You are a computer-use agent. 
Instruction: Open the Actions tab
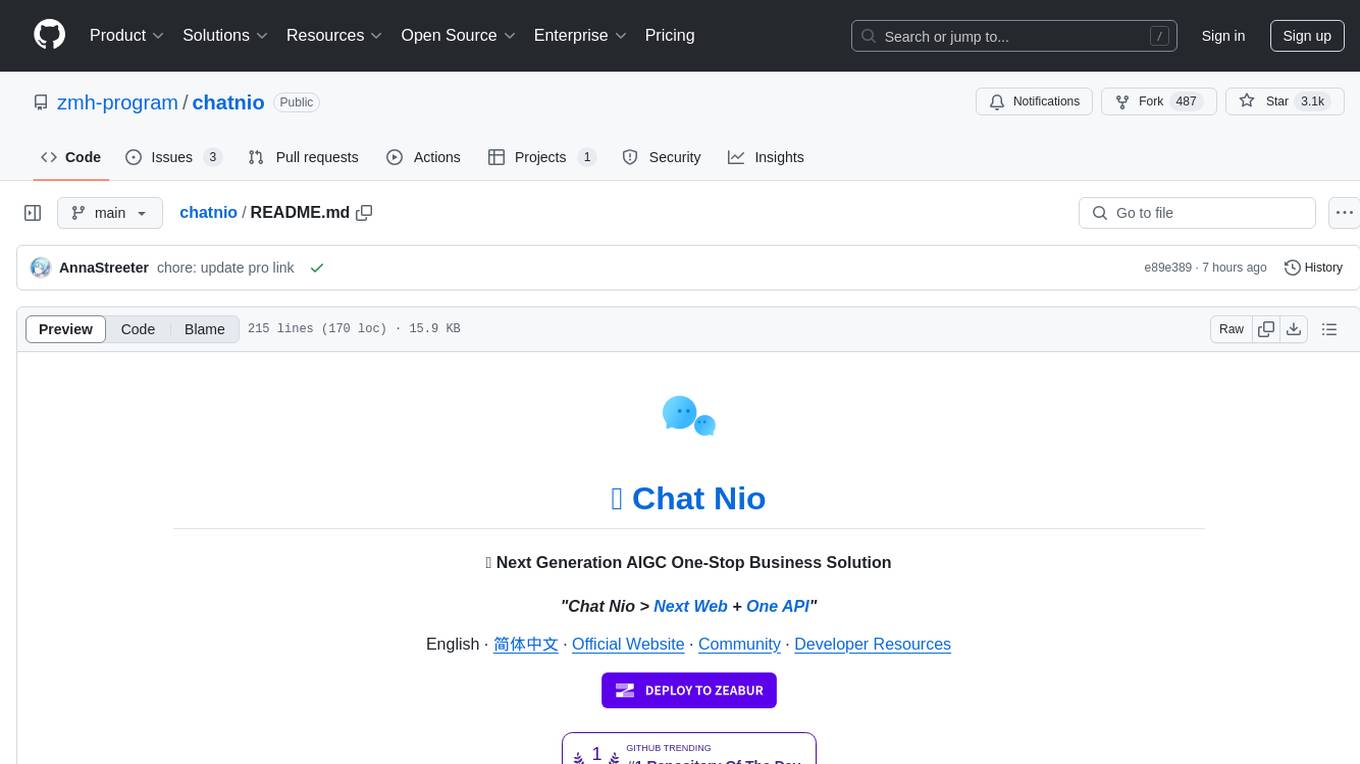[423, 157]
